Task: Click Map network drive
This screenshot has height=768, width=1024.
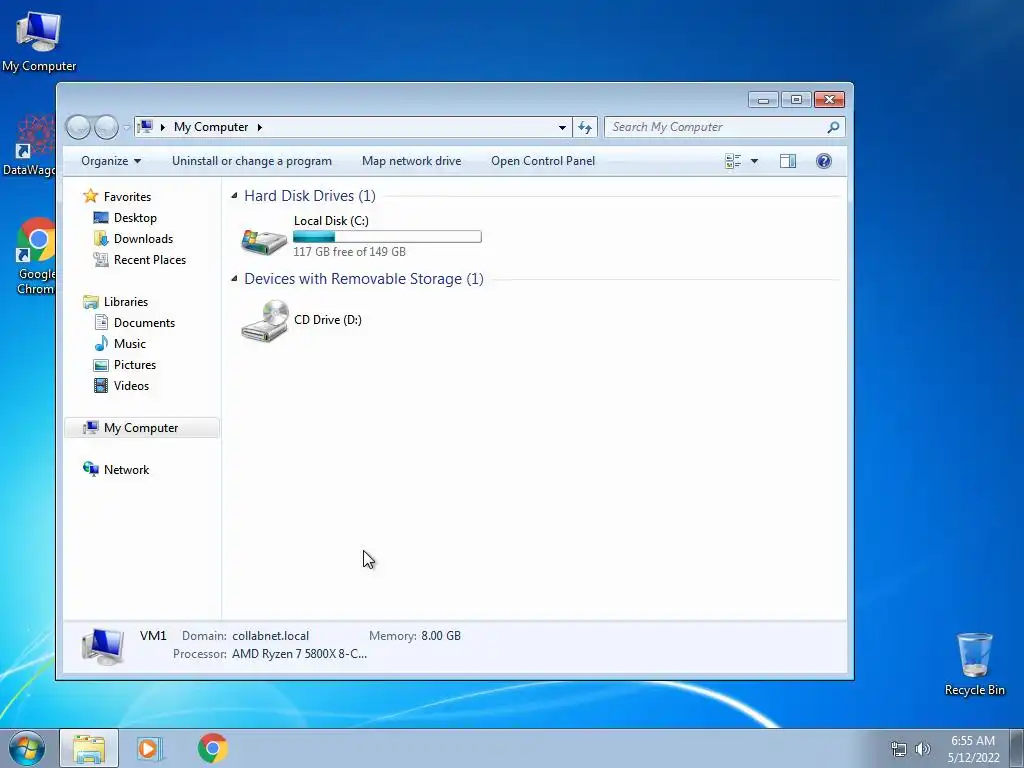Action: point(411,161)
